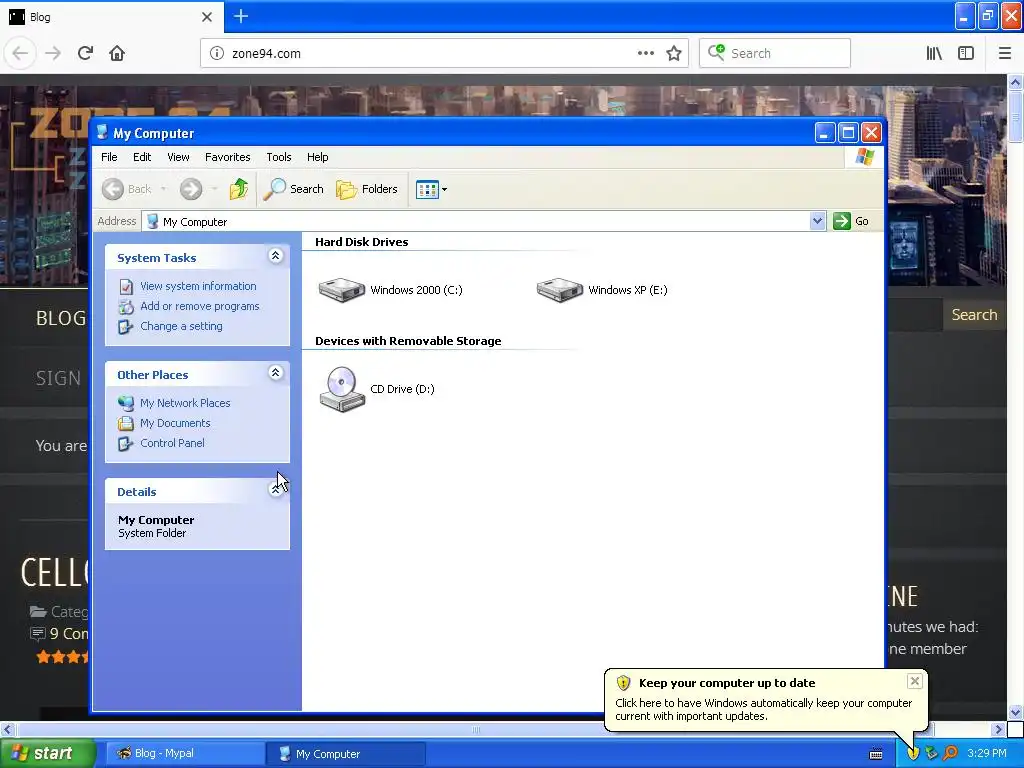Close the update notification balloon
The width and height of the screenshot is (1024, 768).
click(914, 681)
